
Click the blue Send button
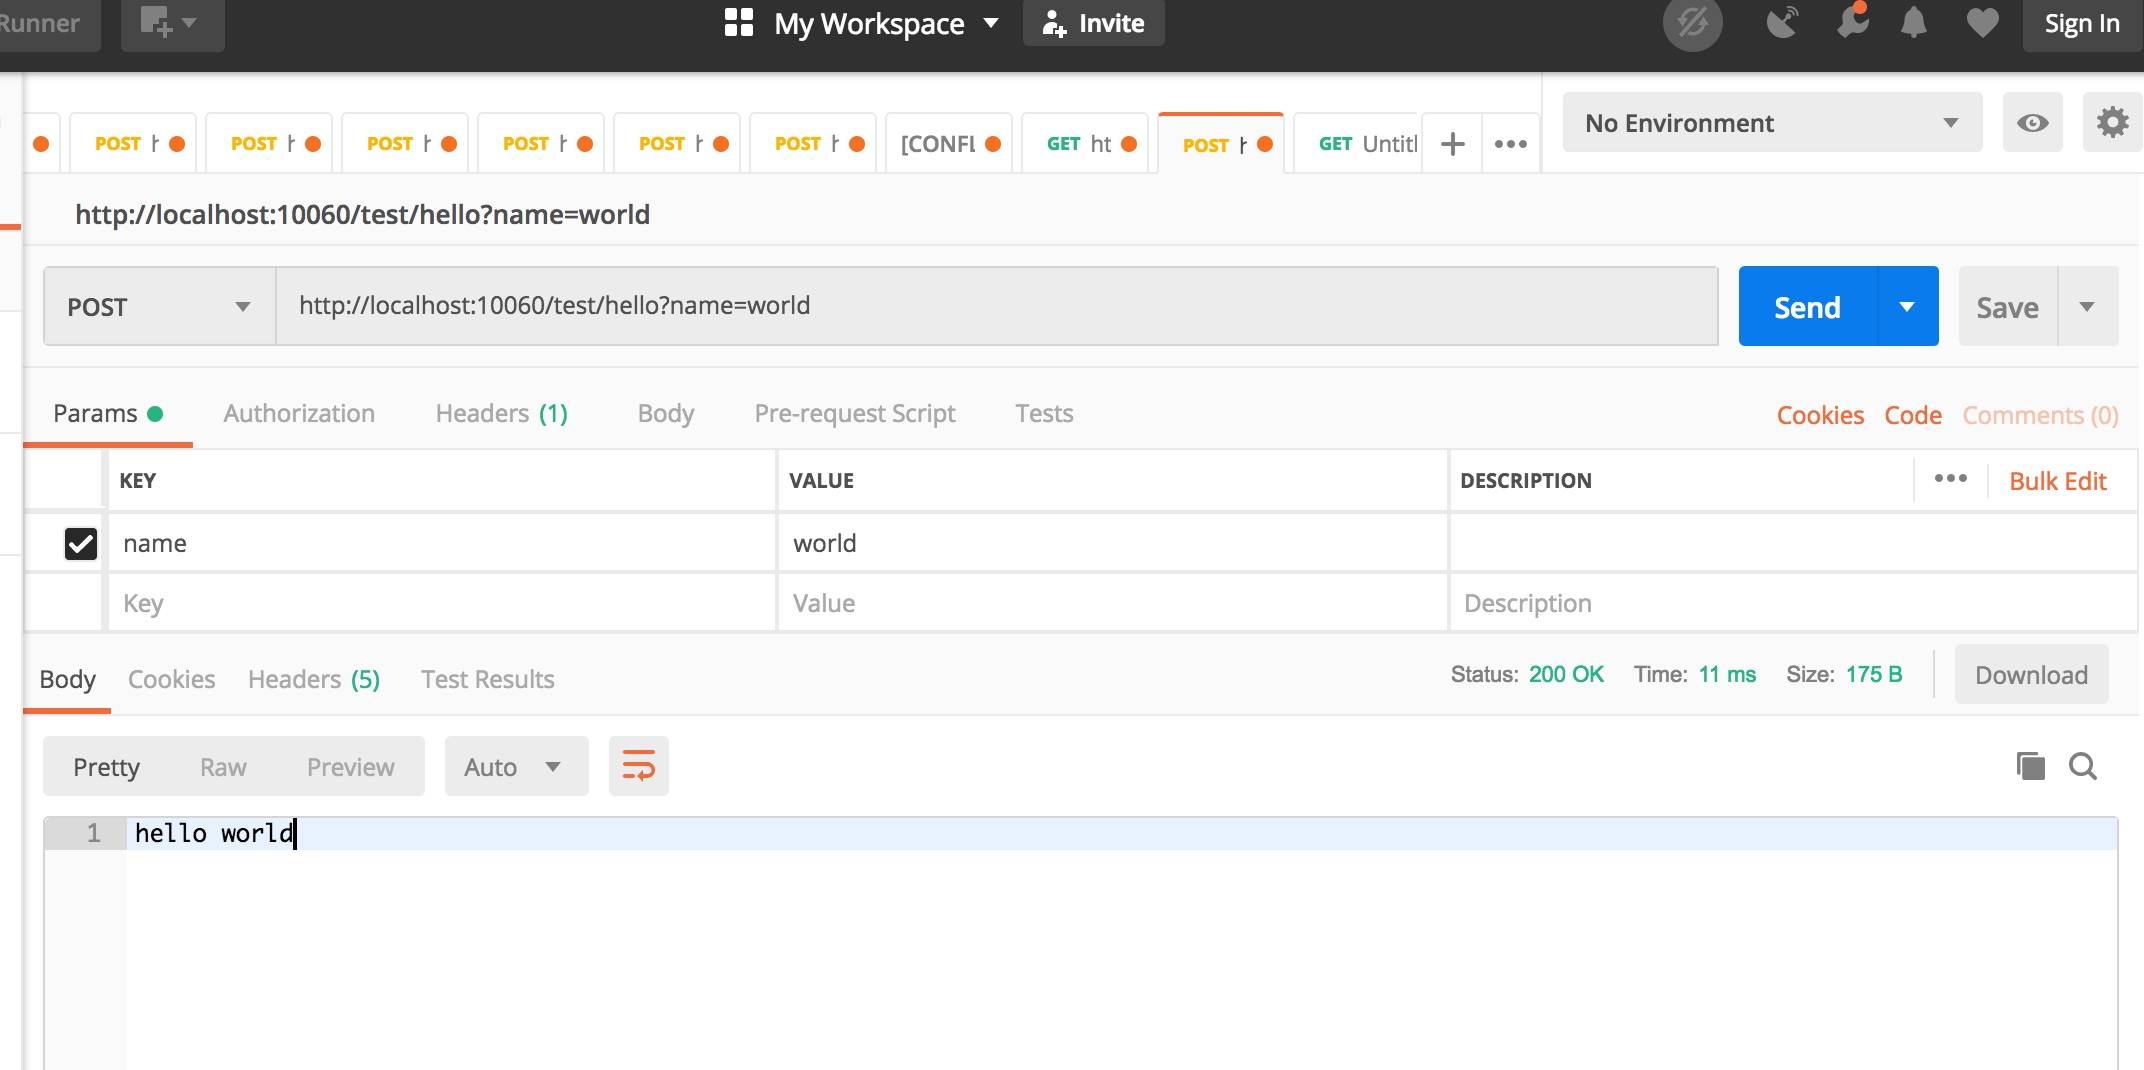click(1807, 307)
